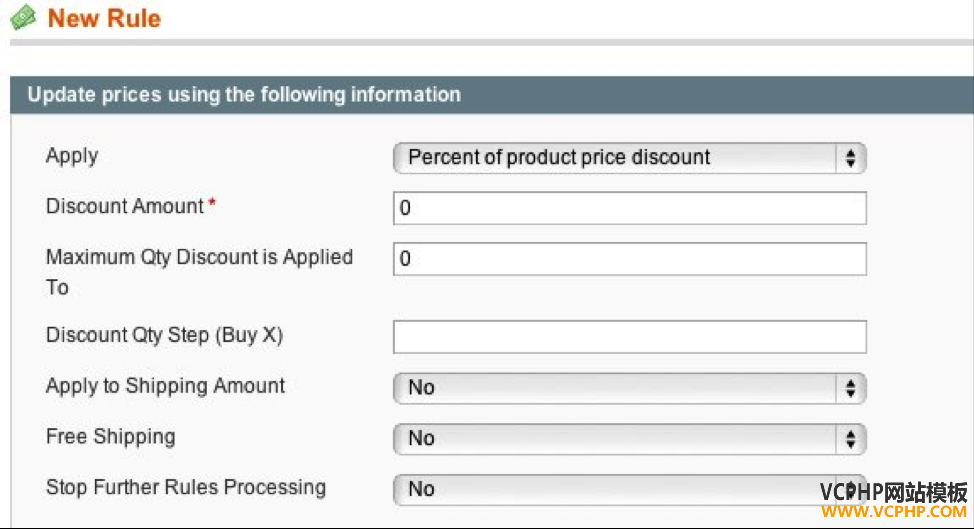
Task: Click the WWW.VCPHP.COM watermark link
Action: (x=894, y=512)
